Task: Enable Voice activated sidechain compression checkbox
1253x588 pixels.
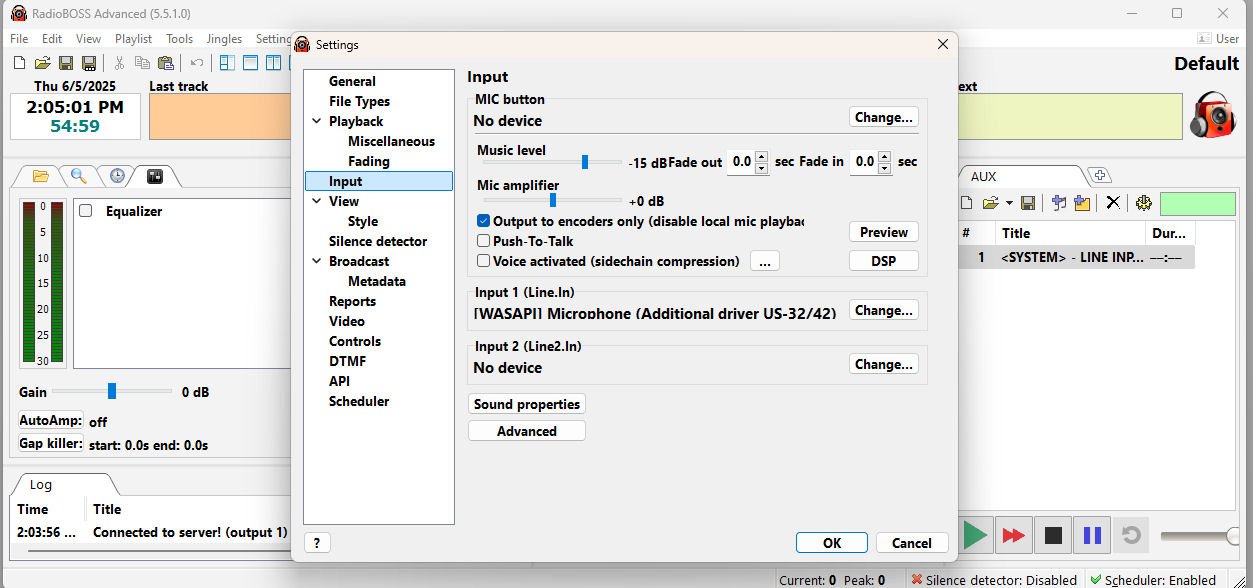Action: [x=484, y=261]
